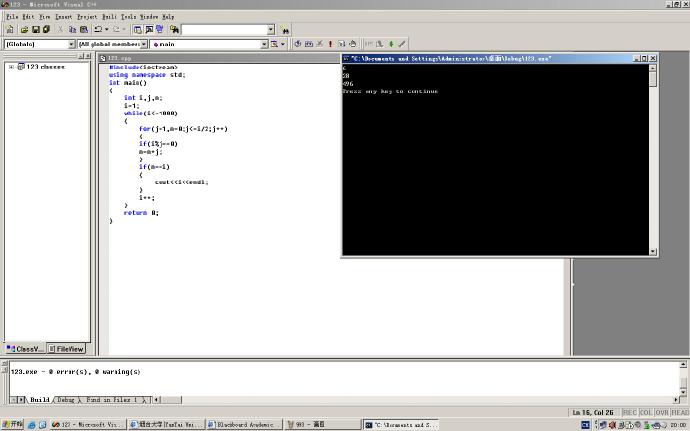This screenshot has width=690, height=431.
Task: Switch to Blackboard Academic taskbar button
Action: pyautogui.click(x=244, y=425)
